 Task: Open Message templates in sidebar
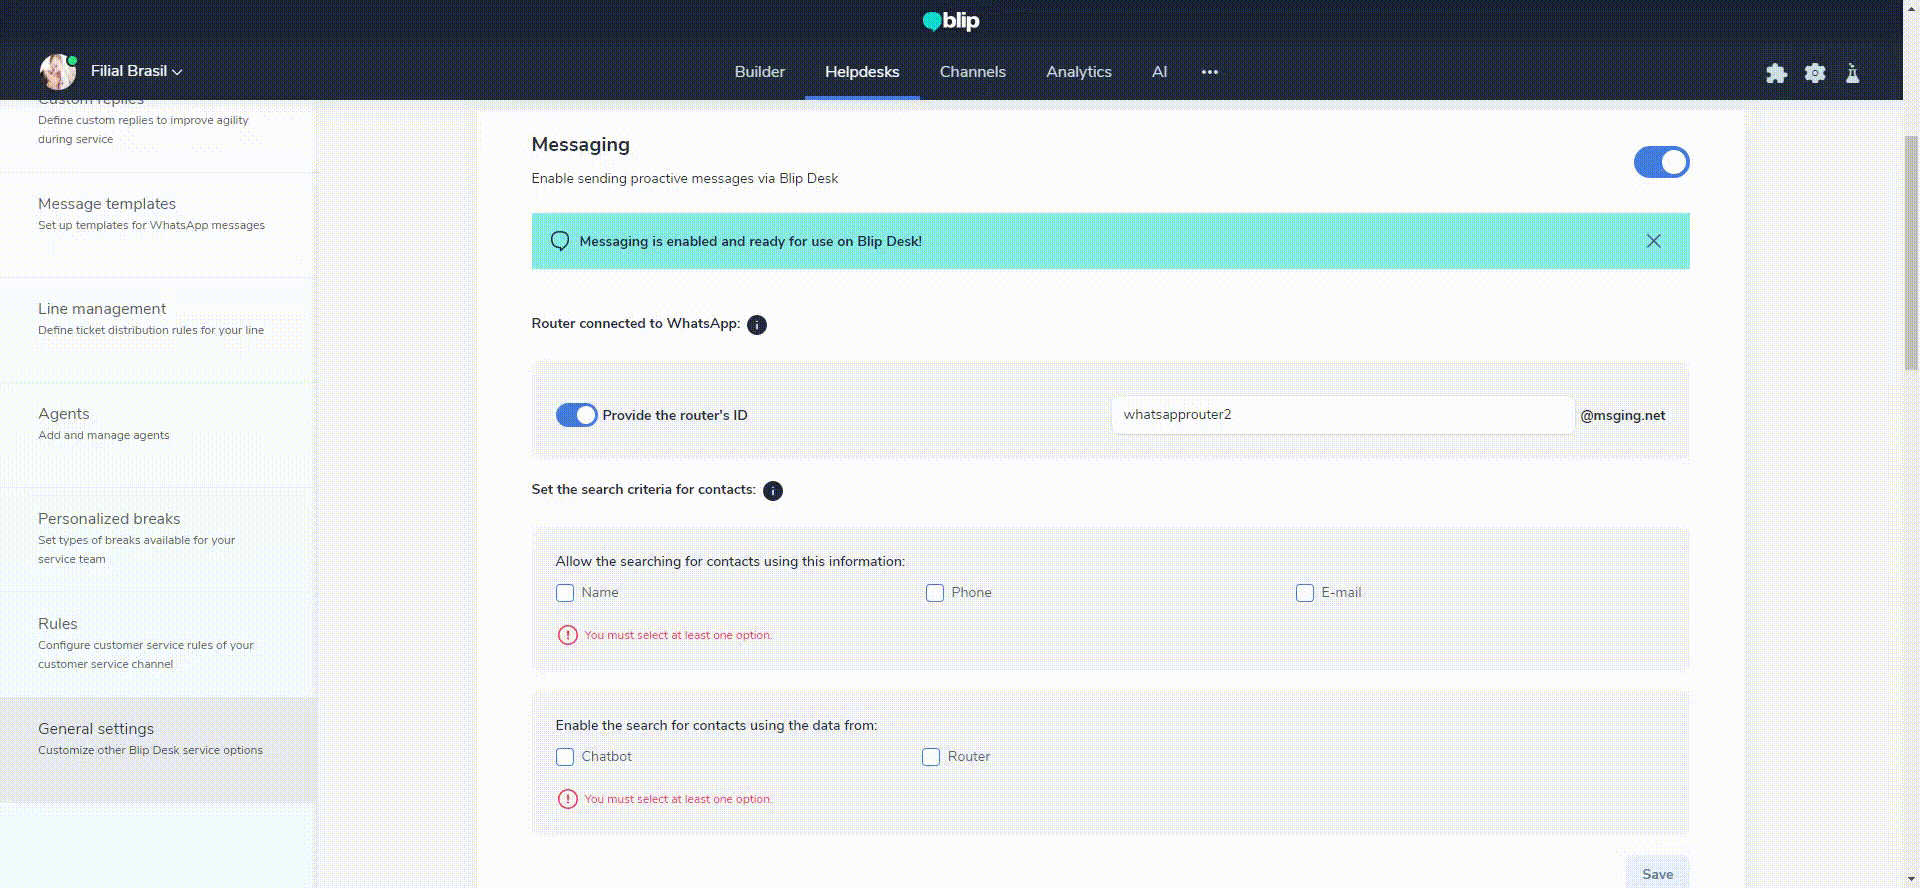(158, 225)
